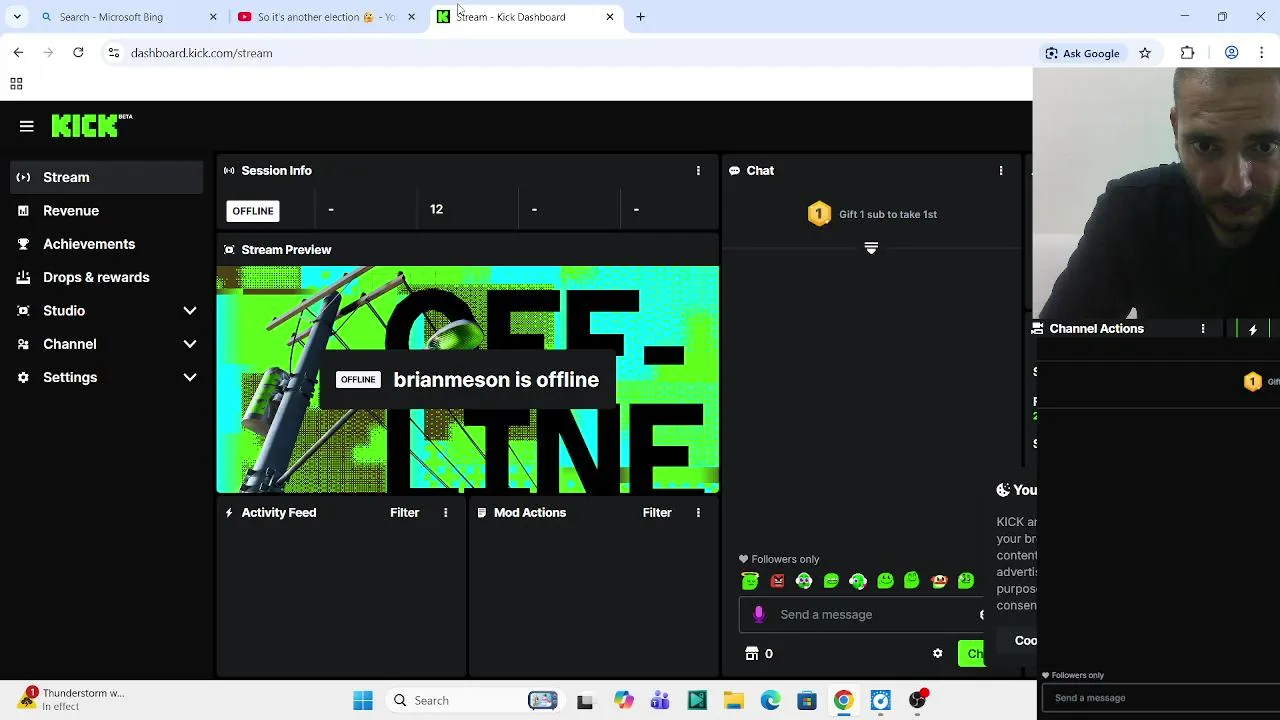
Task: Click the gold number 1 gift badge
Action: [819, 214]
